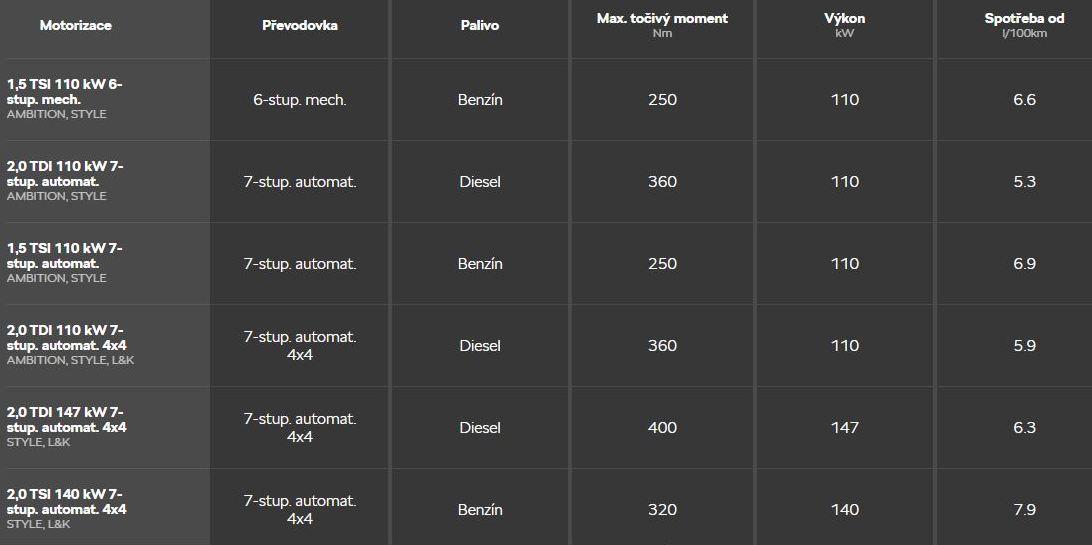Click the 320 Nm torque value
The height and width of the screenshot is (545, 1092).
(662, 510)
